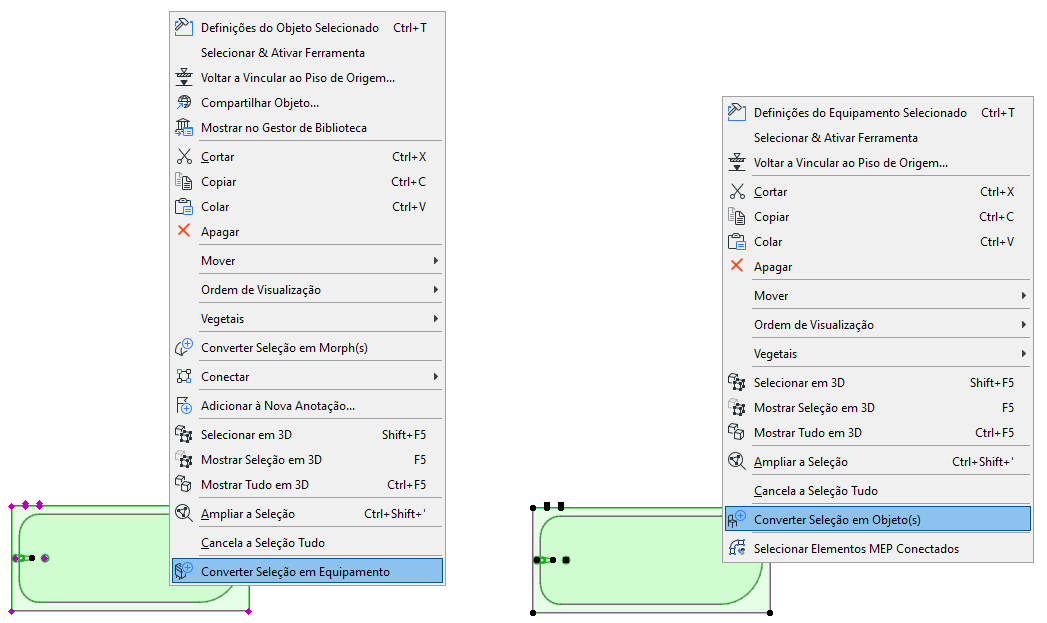Click the Ctrl+T shortcut text in the left menu

[409, 27]
